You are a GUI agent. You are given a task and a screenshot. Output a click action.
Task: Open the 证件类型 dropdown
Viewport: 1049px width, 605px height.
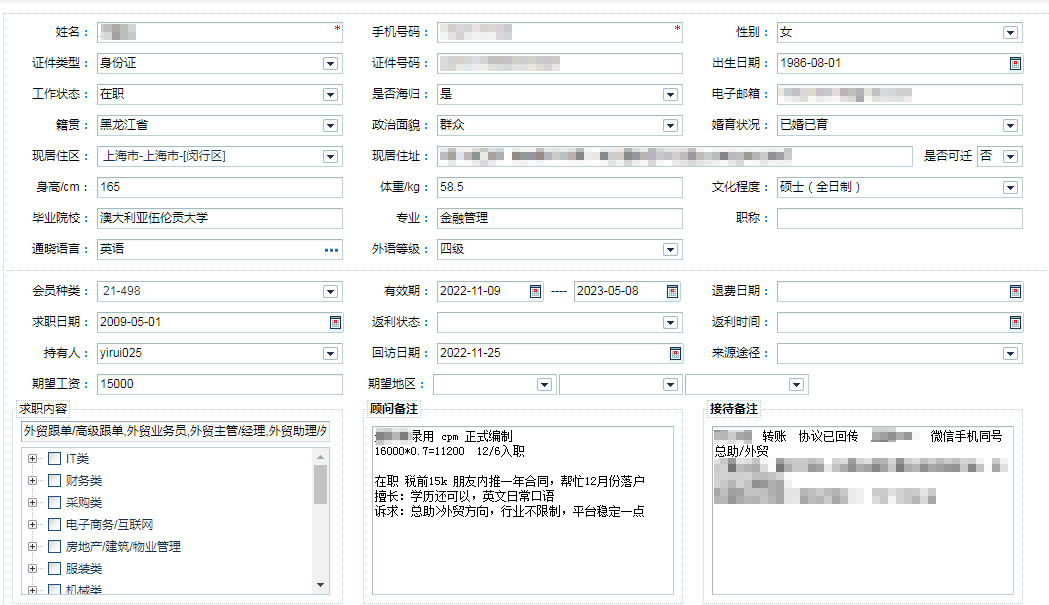pyautogui.click(x=330, y=64)
